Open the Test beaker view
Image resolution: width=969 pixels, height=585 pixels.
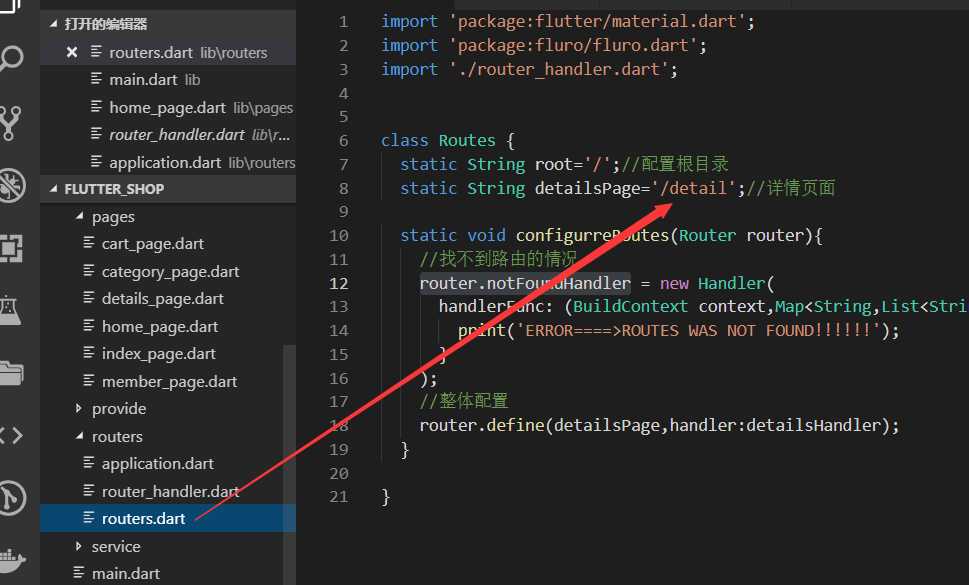coord(11,311)
